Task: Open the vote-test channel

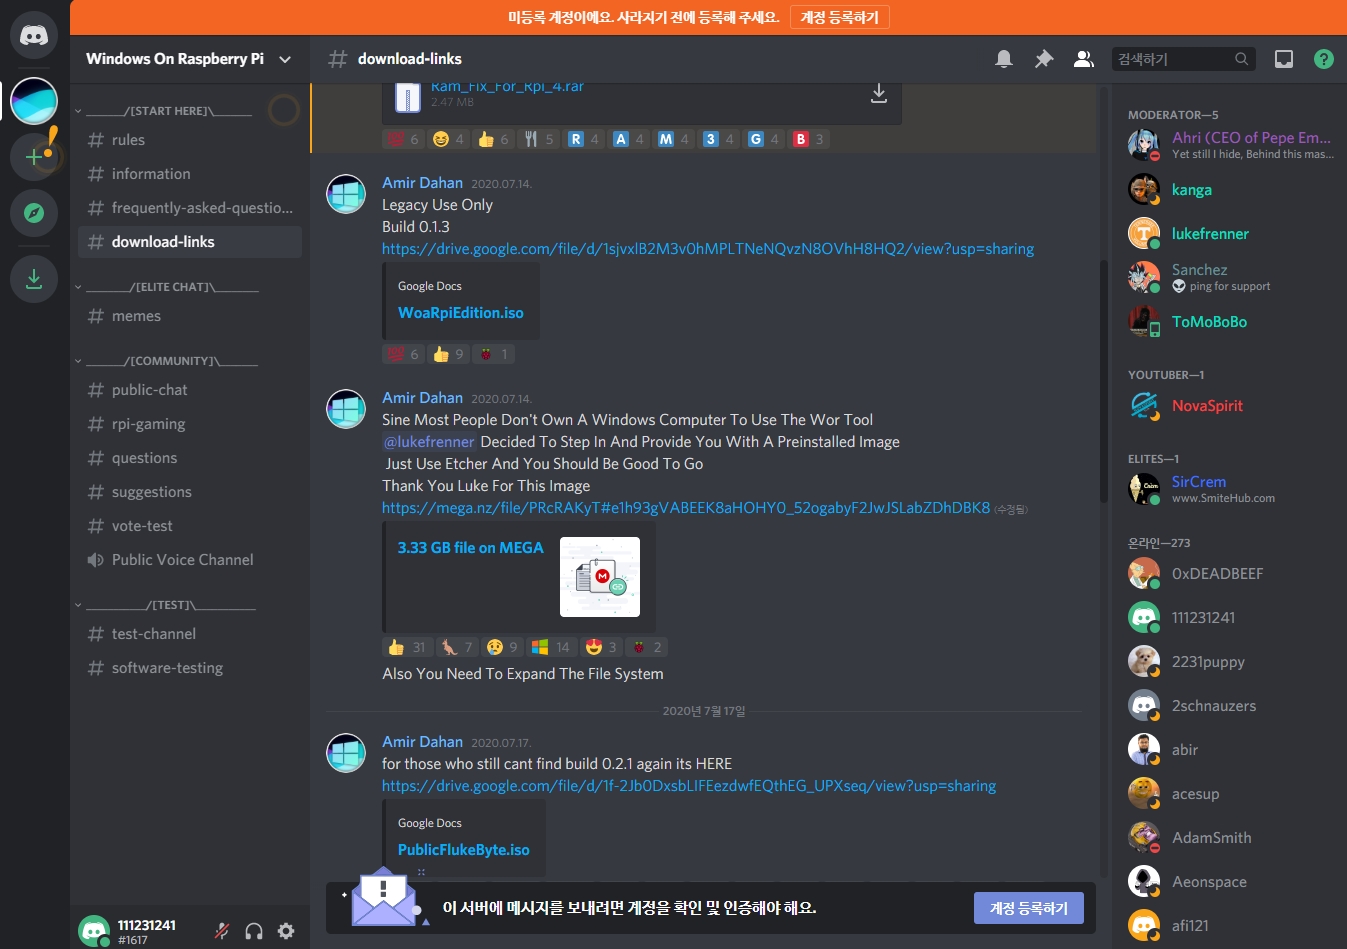Action: [190, 526]
